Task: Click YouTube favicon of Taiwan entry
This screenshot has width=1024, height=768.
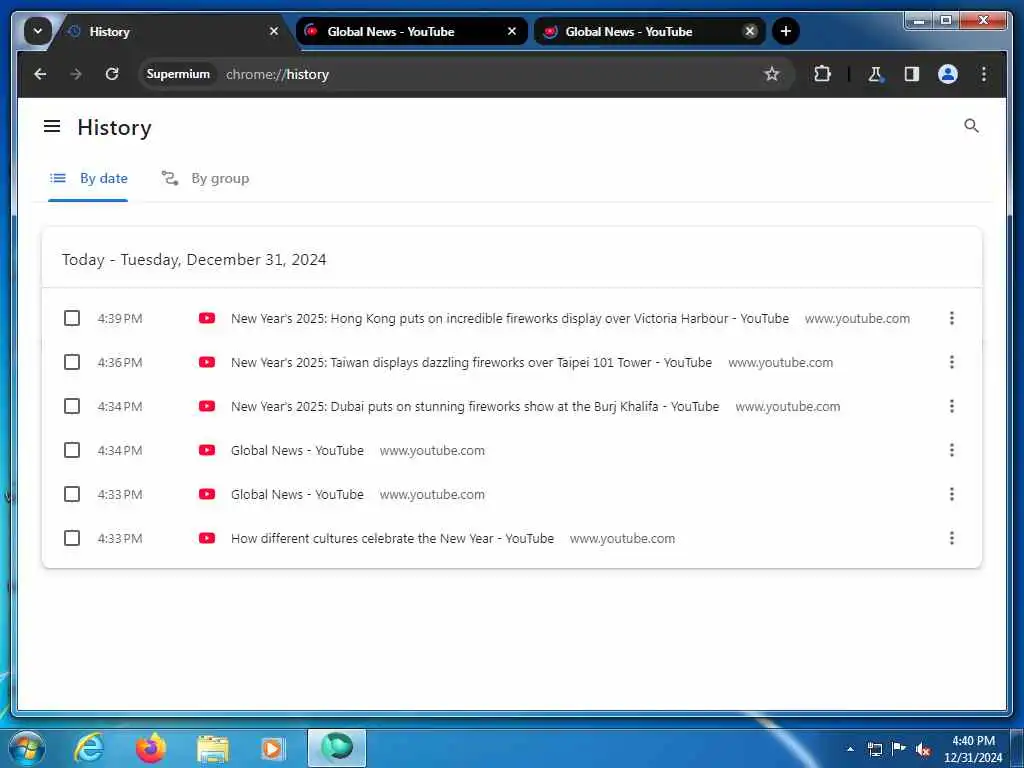Action: (x=207, y=362)
